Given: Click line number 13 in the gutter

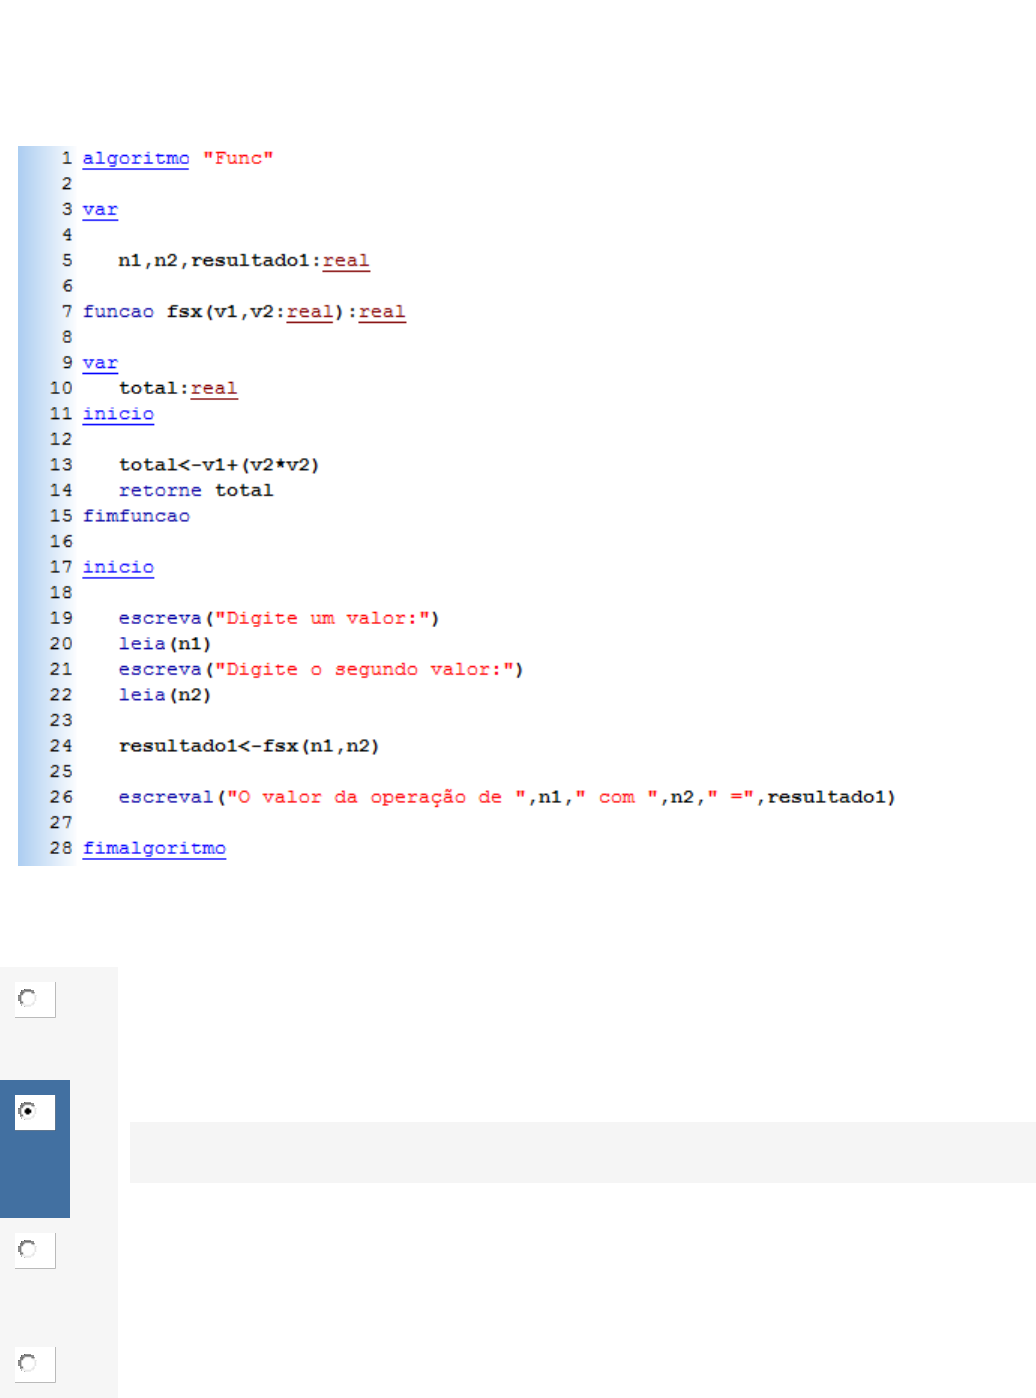Looking at the screenshot, I should pos(61,465).
